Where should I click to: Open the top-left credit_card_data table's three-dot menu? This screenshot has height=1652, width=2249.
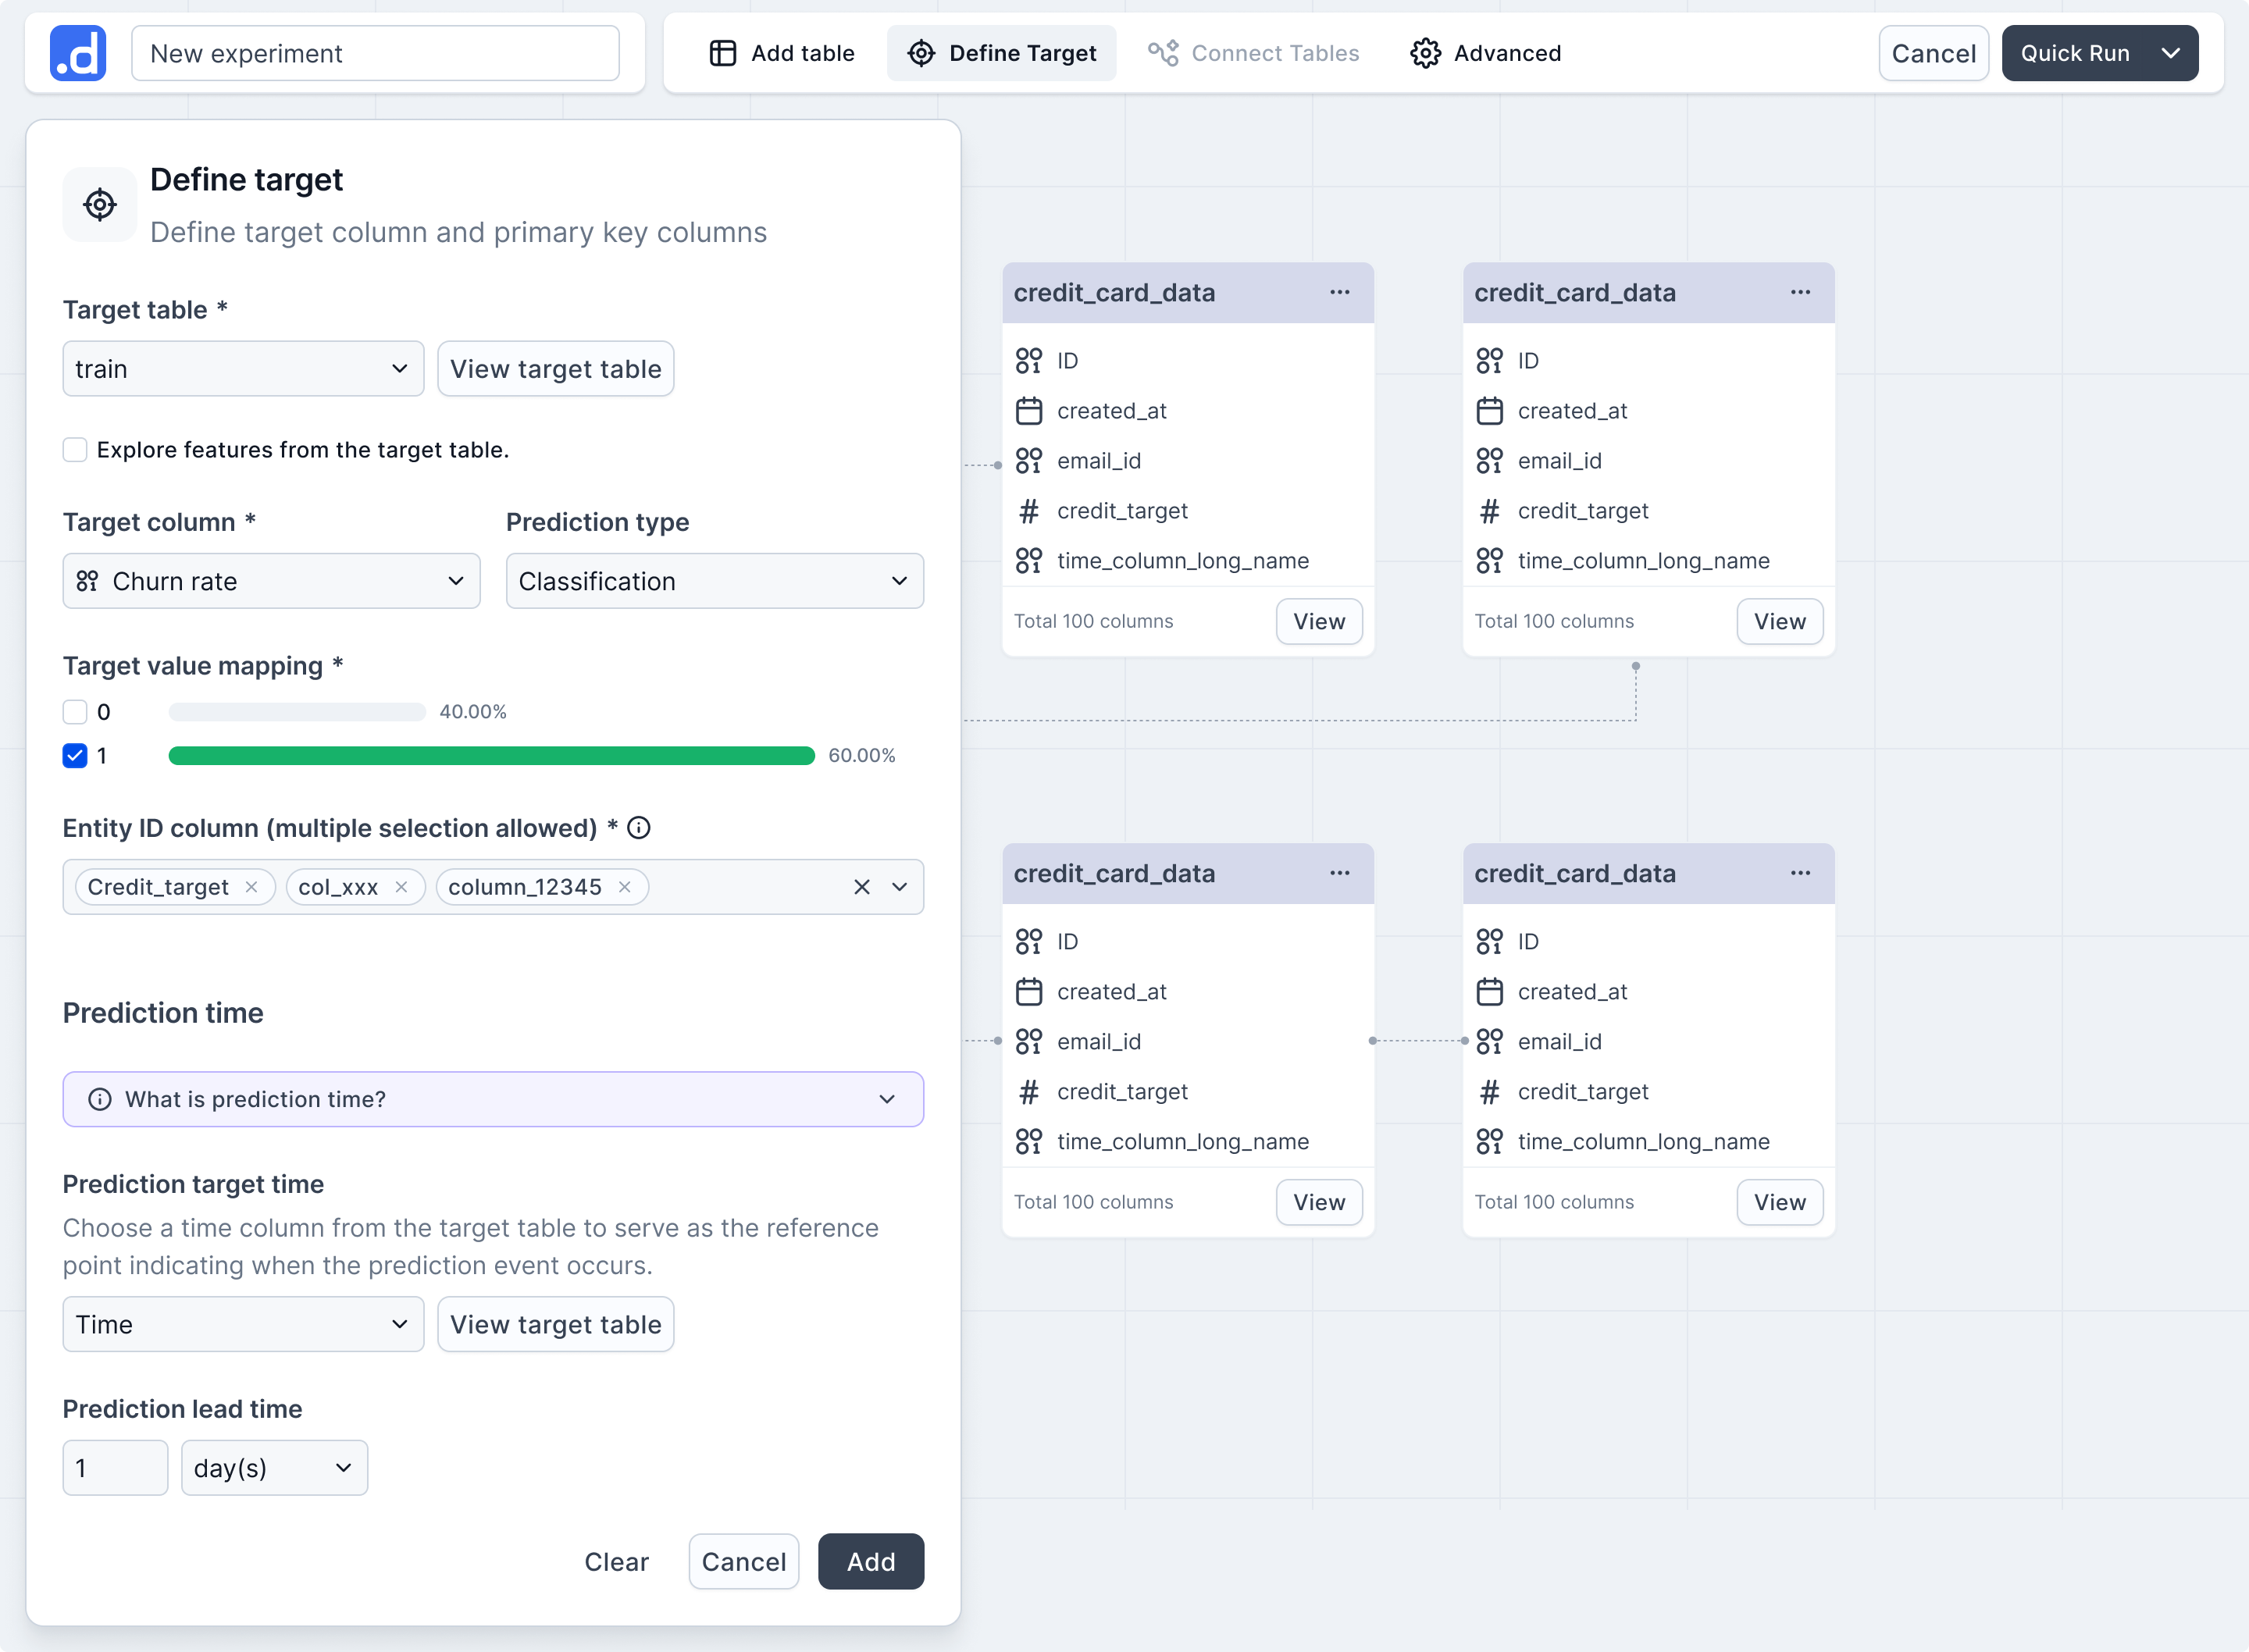tap(1340, 292)
